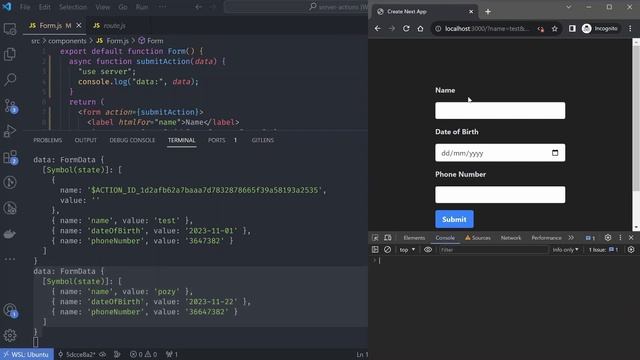This screenshot has height=360, width=640.
Task: Click the 'Form' symbol breadcrumb
Action: [x=151, y=41]
